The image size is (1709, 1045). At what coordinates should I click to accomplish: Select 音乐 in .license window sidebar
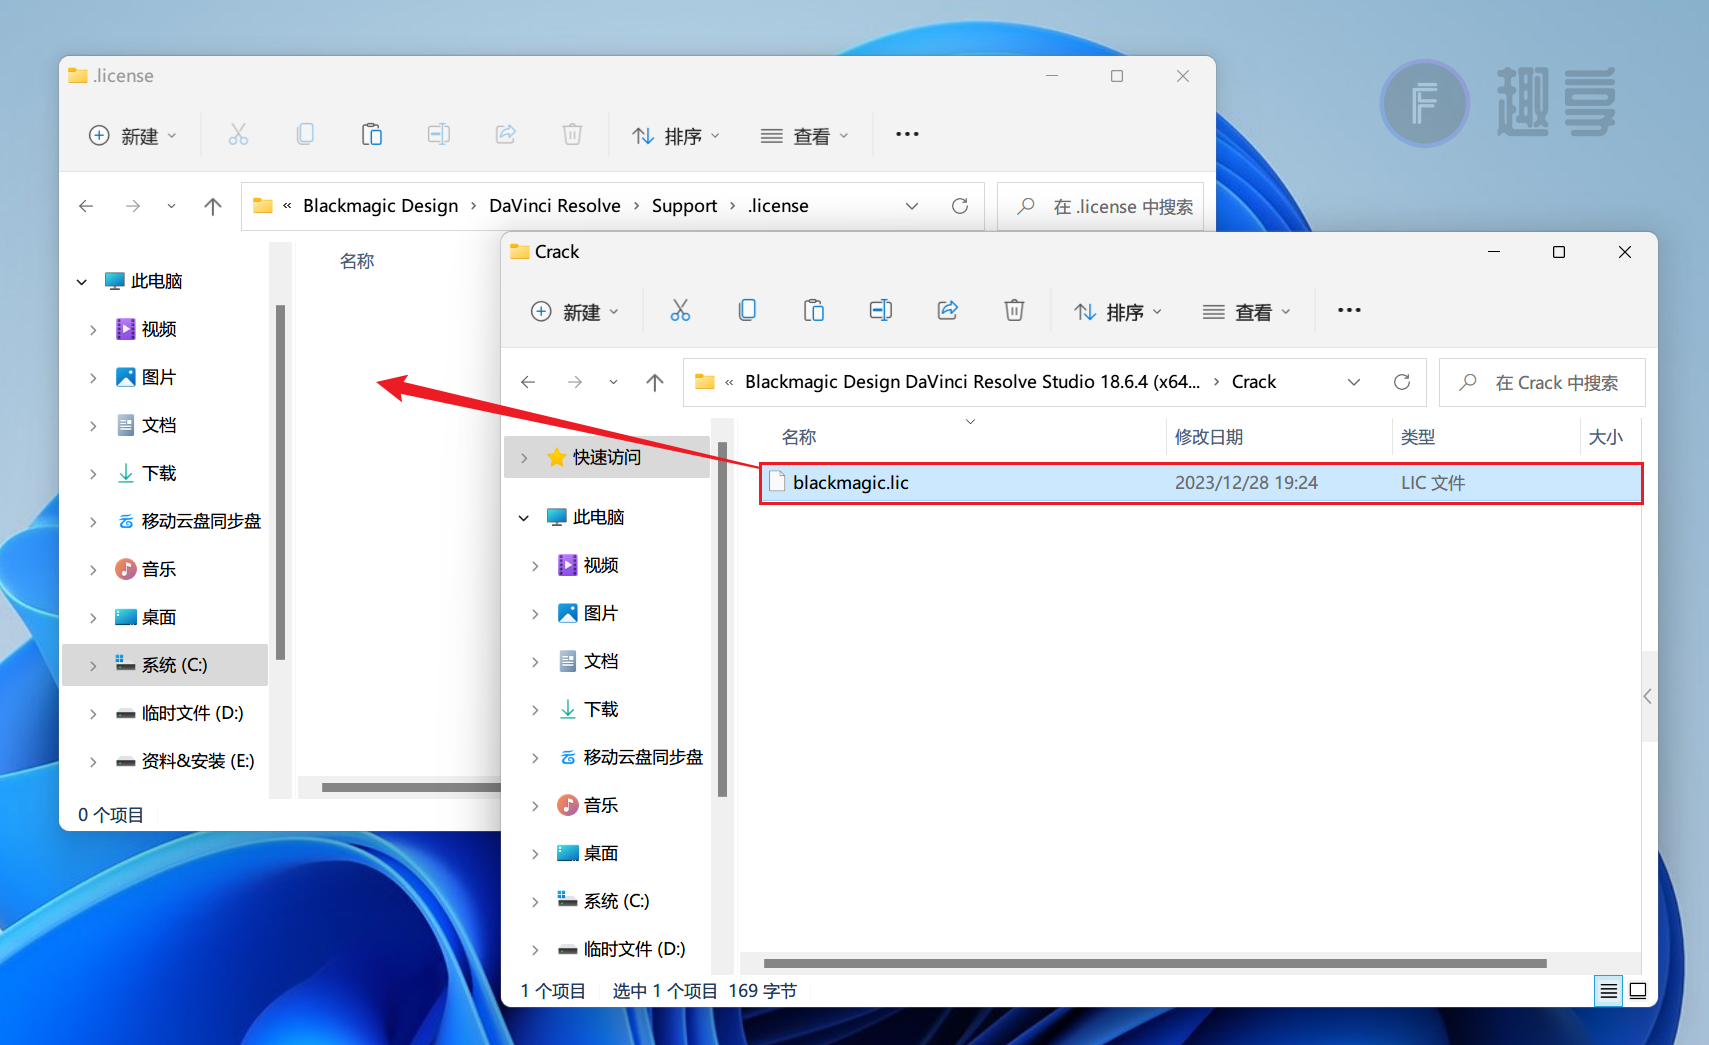pyautogui.click(x=158, y=570)
